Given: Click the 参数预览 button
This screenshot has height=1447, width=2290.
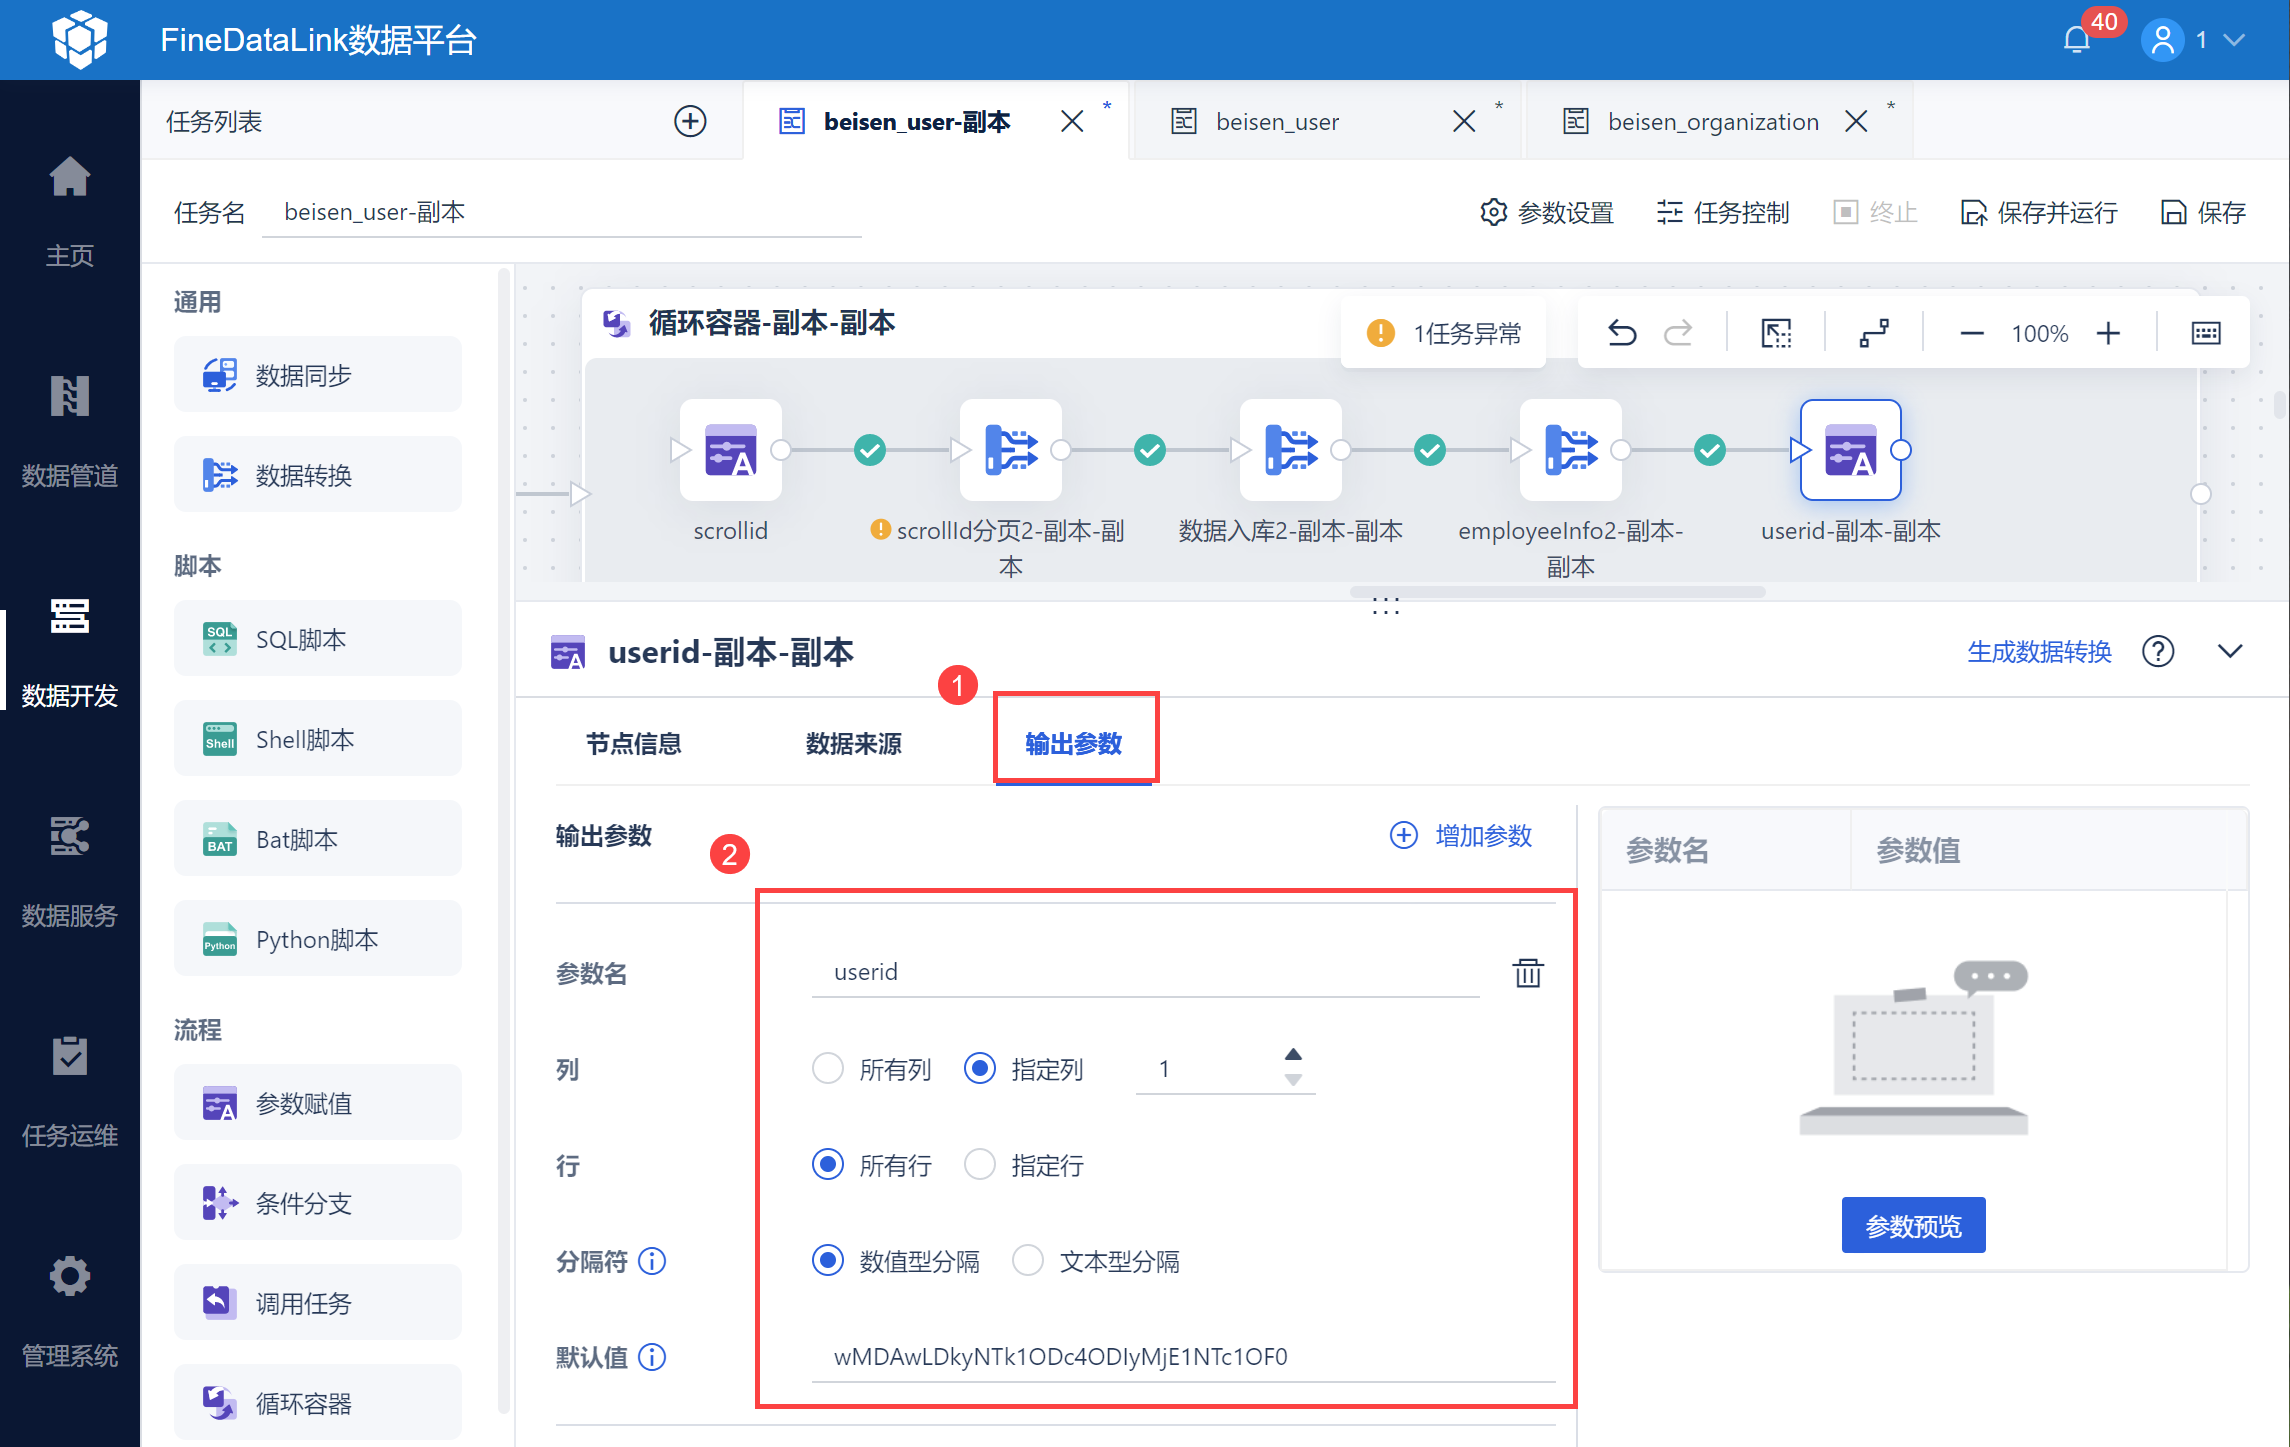Looking at the screenshot, I should tap(1913, 1225).
